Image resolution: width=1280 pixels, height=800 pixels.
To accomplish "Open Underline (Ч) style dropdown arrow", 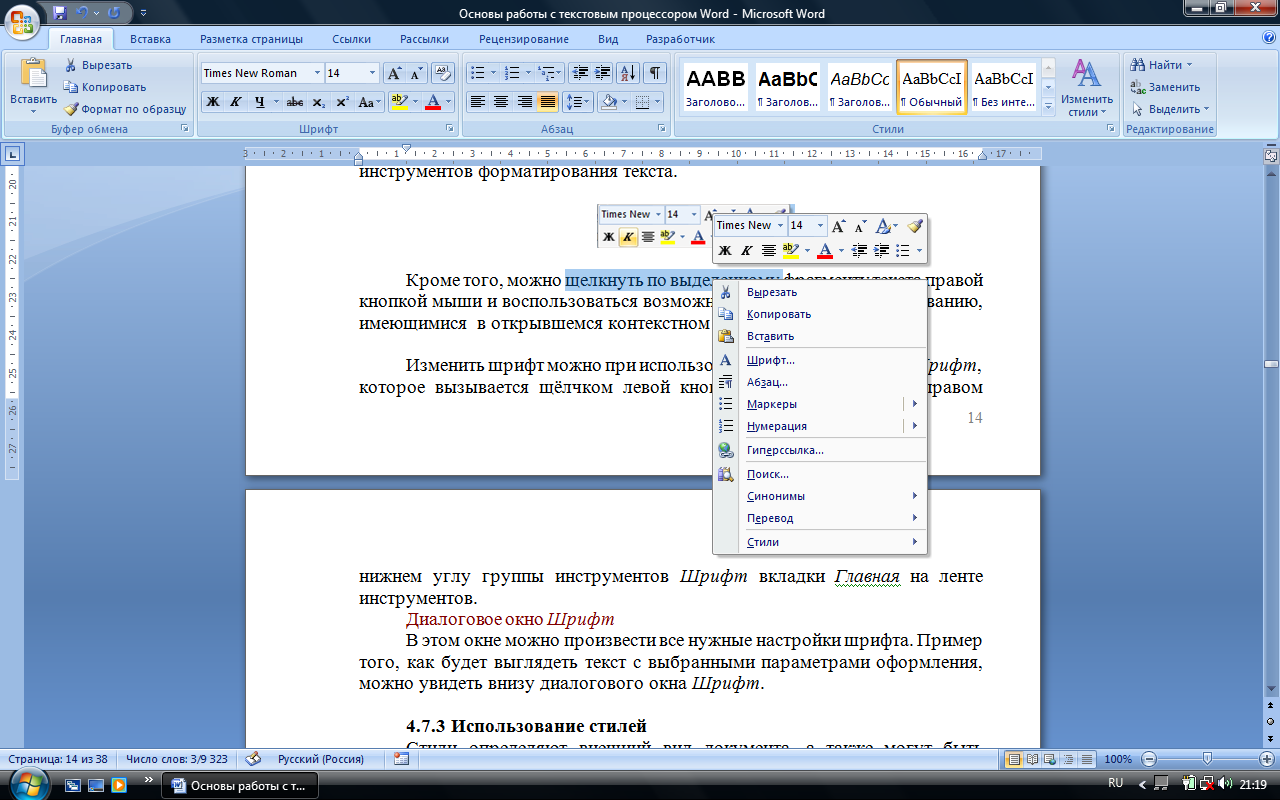I will coord(276,102).
